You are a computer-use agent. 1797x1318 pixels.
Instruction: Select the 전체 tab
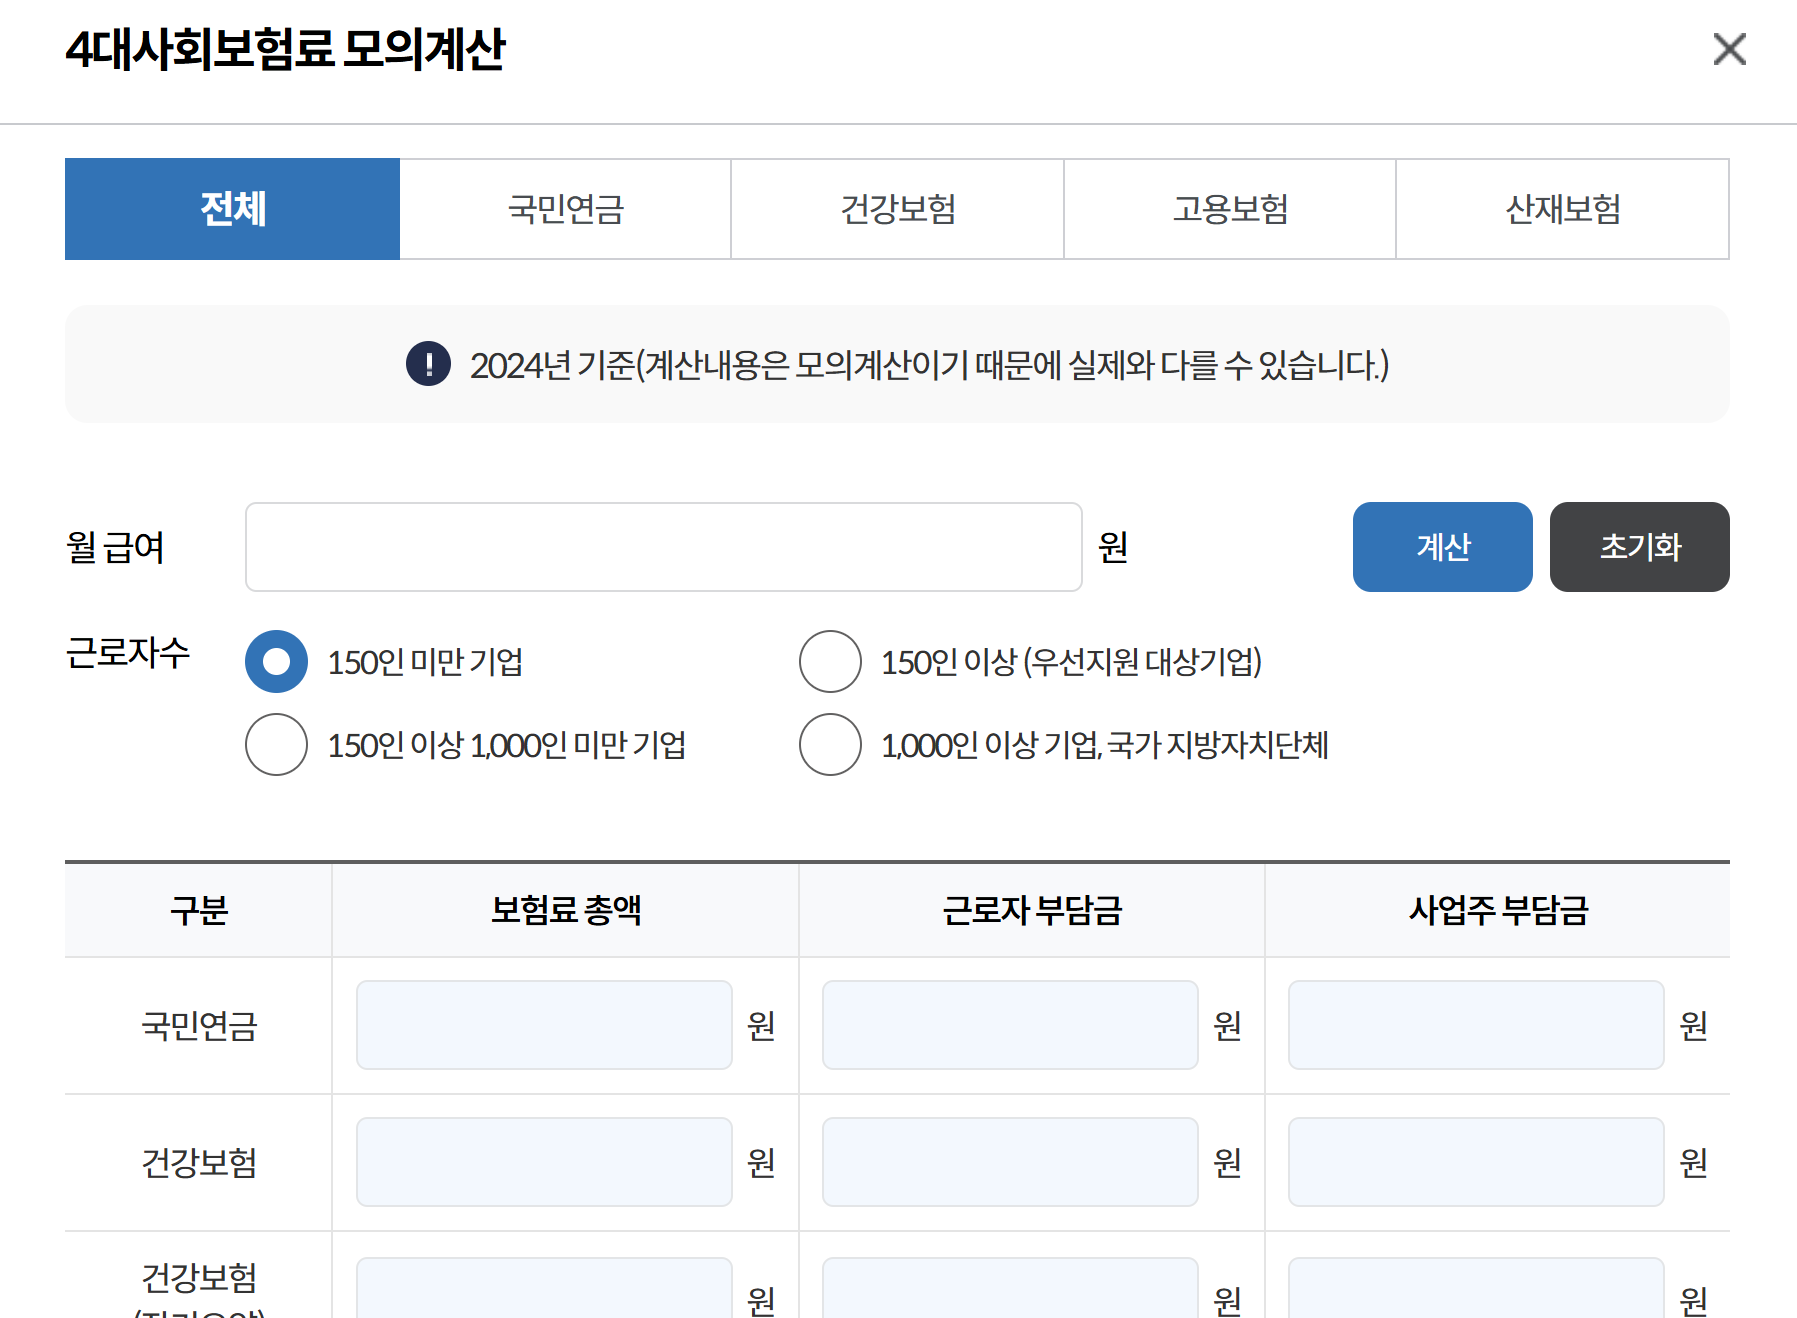pyautogui.click(x=231, y=209)
